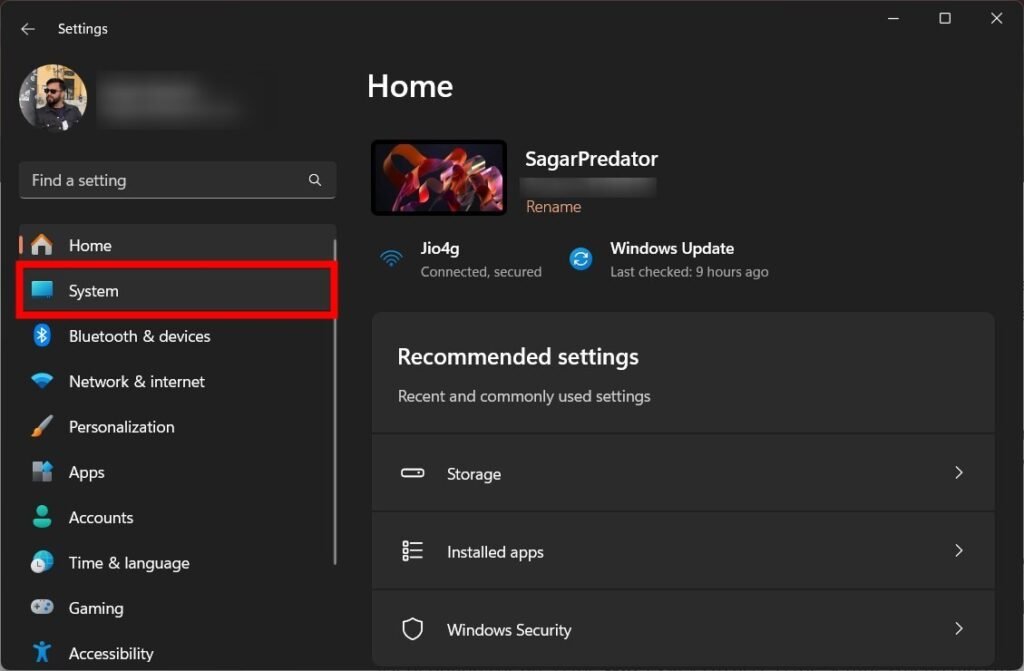
Task: Click the Storage drive icon
Action: [413, 472]
